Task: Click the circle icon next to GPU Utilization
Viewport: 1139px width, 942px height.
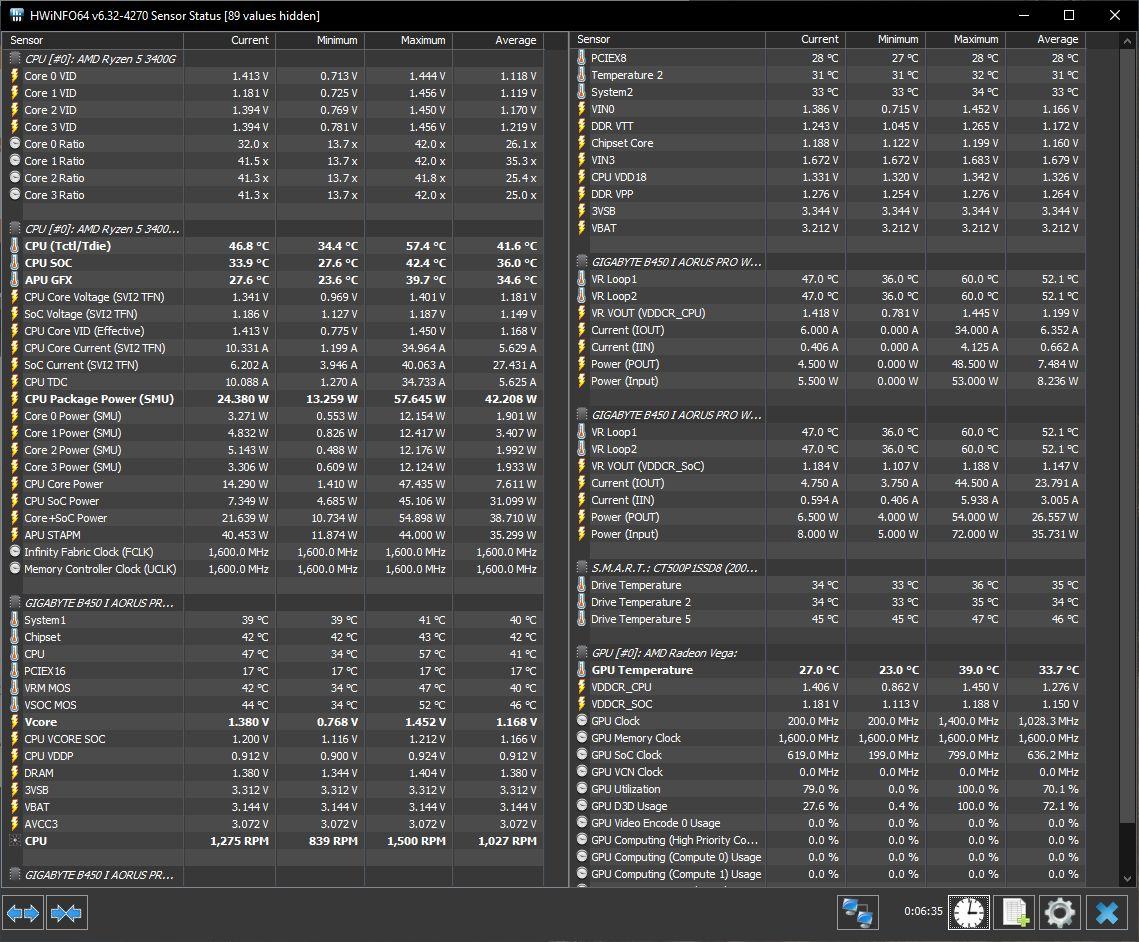Action: [x=582, y=789]
